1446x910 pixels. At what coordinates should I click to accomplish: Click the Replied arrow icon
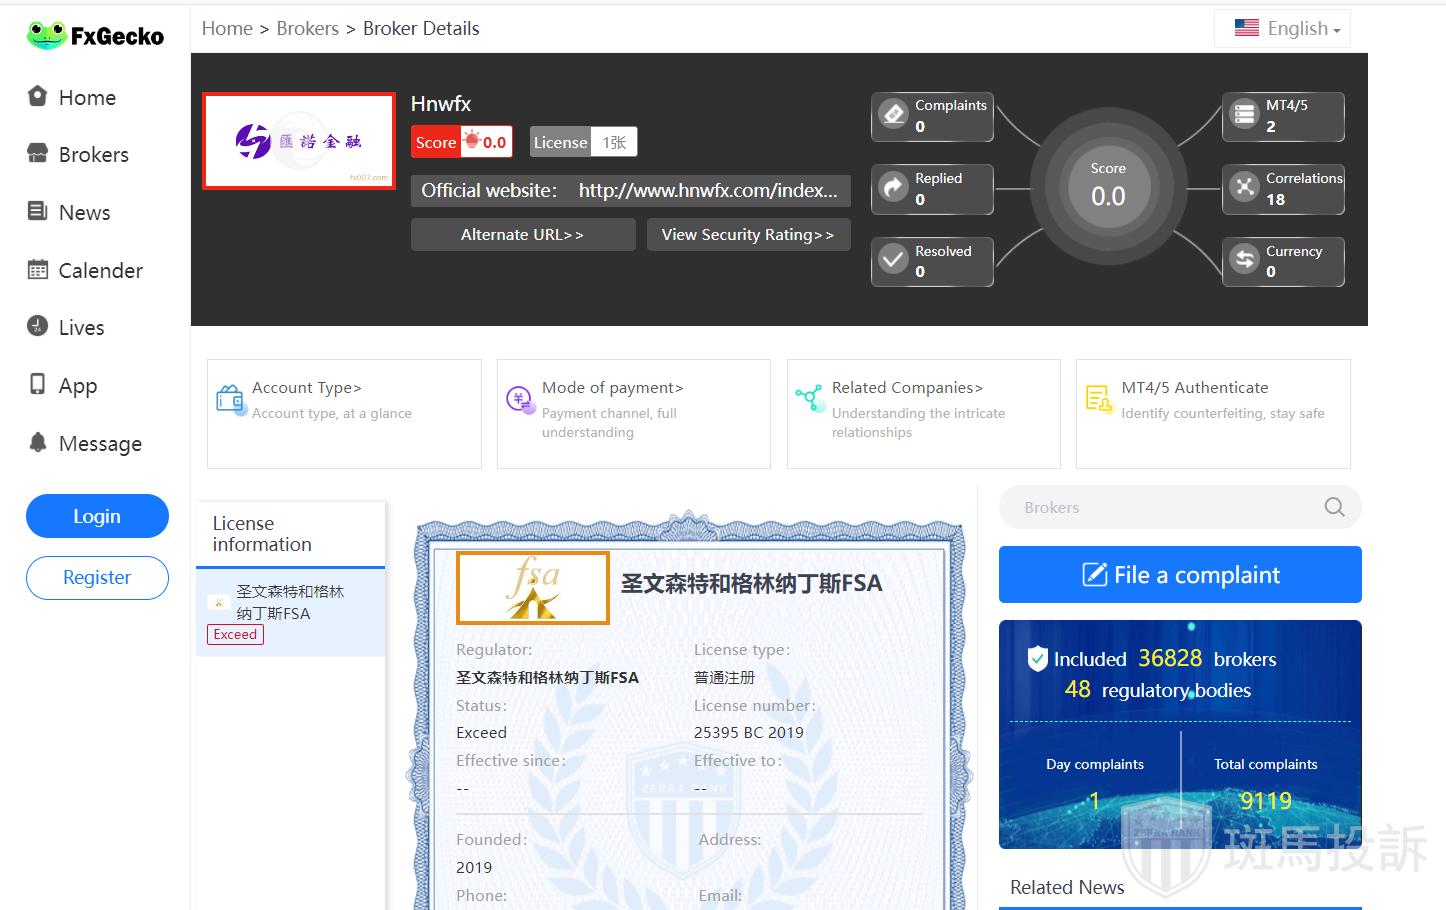click(x=893, y=188)
